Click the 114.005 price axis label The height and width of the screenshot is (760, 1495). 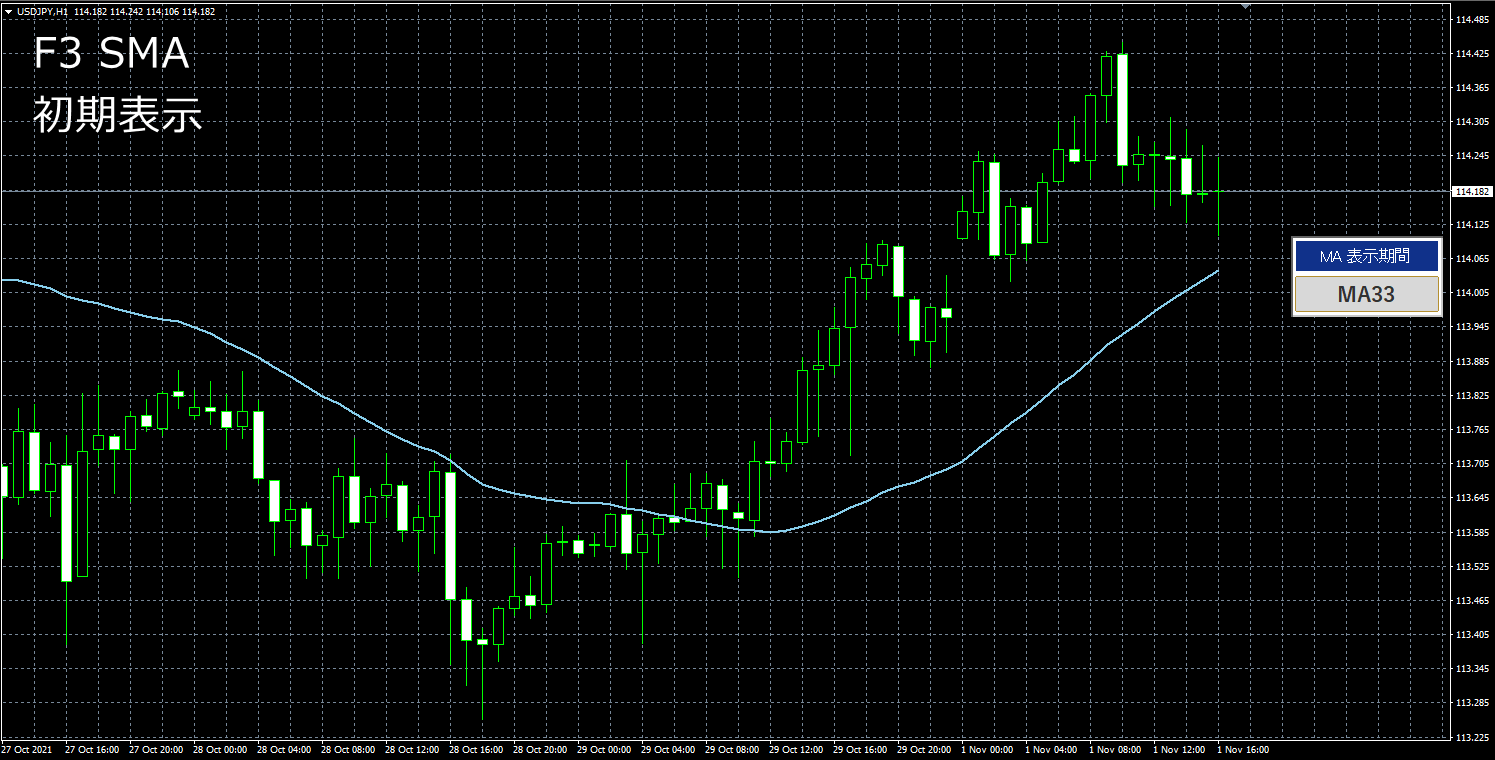point(1469,293)
